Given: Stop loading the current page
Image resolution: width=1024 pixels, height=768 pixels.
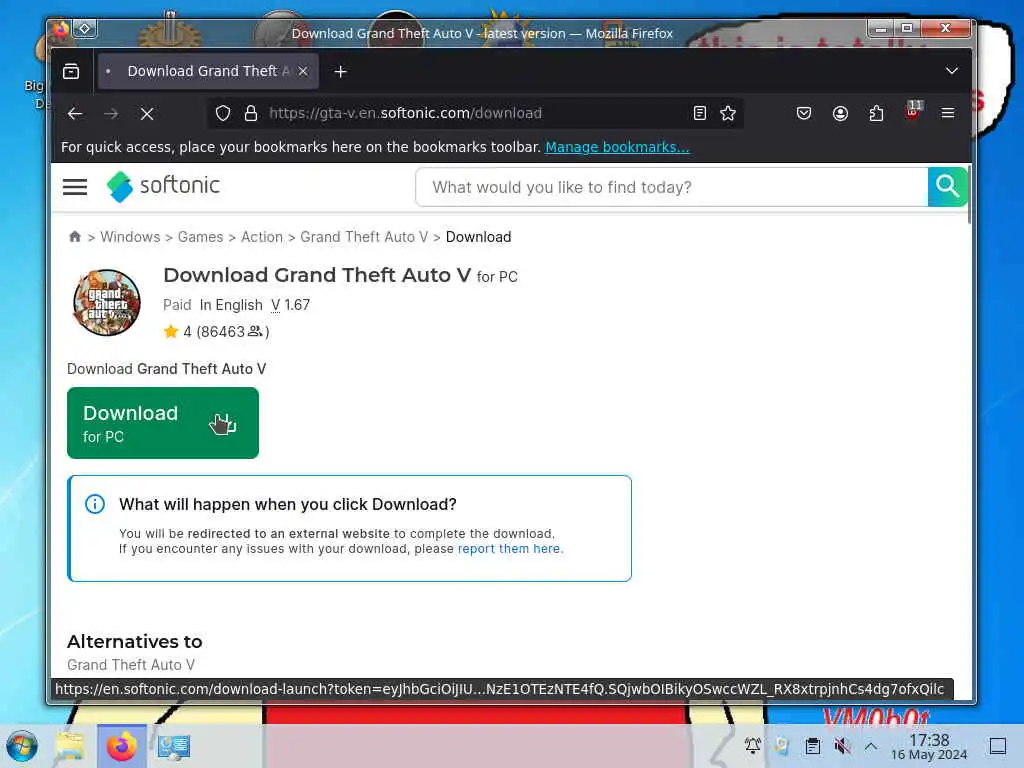Looking at the screenshot, I should [x=147, y=114].
